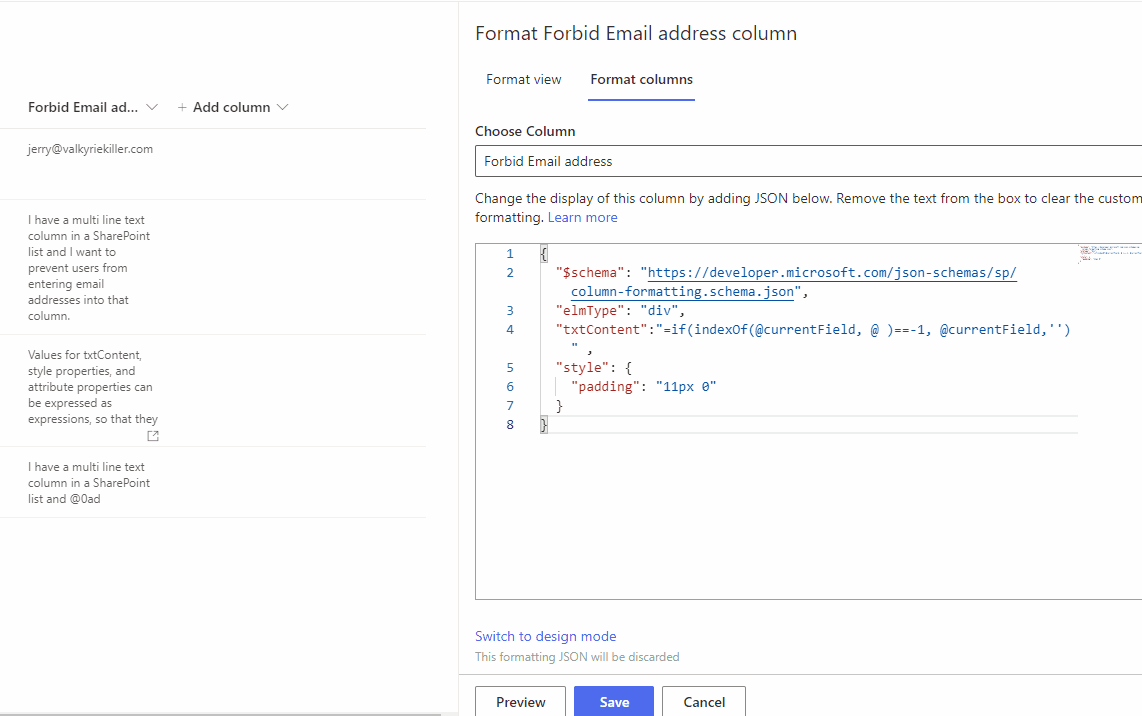Click the Save button

click(613, 701)
